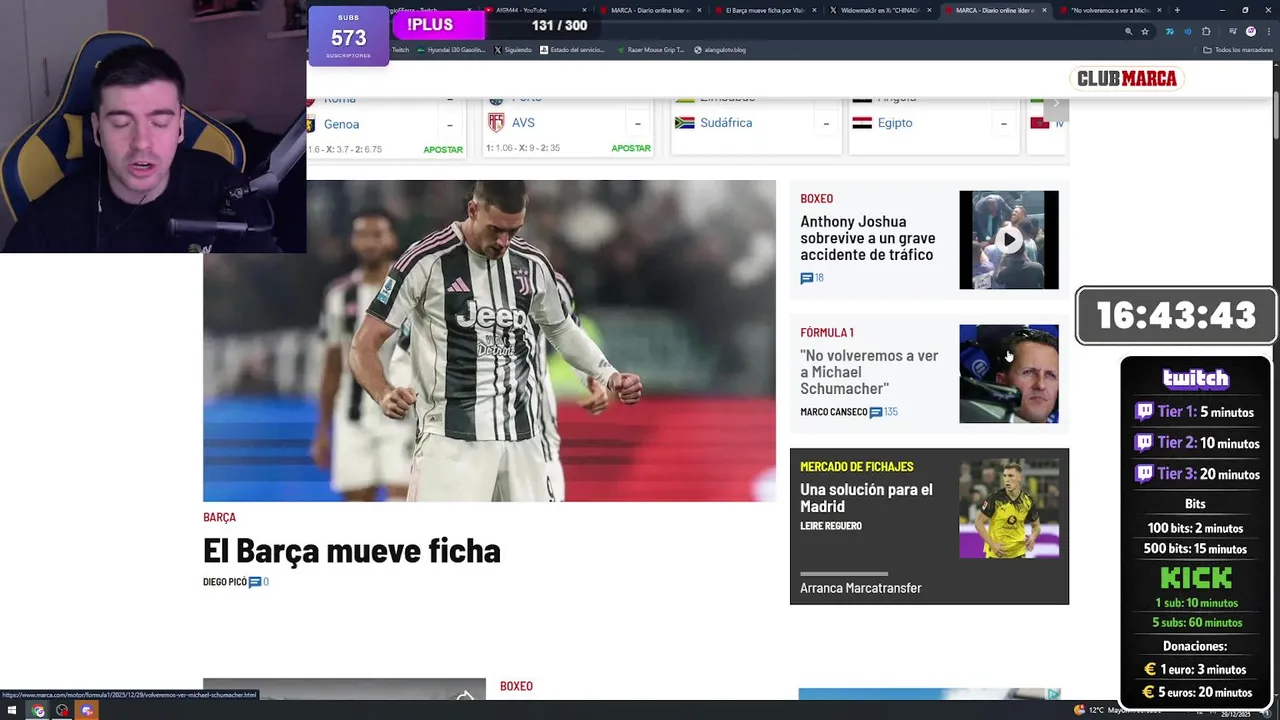Click author name DIEGO PICÓ
Screen dimensions: 1280x720
[224, 582]
